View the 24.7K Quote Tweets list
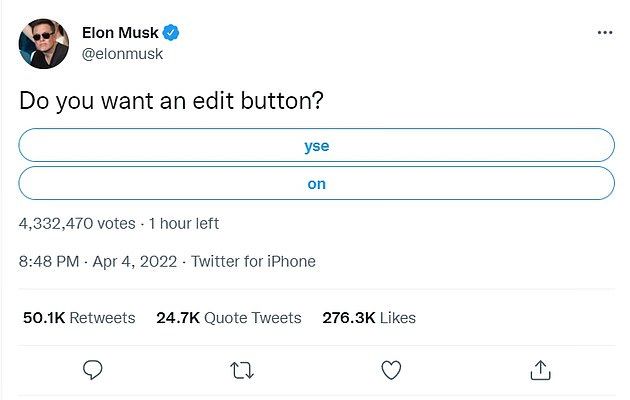Viewport: 630px width, 400px height. [229, 318]
